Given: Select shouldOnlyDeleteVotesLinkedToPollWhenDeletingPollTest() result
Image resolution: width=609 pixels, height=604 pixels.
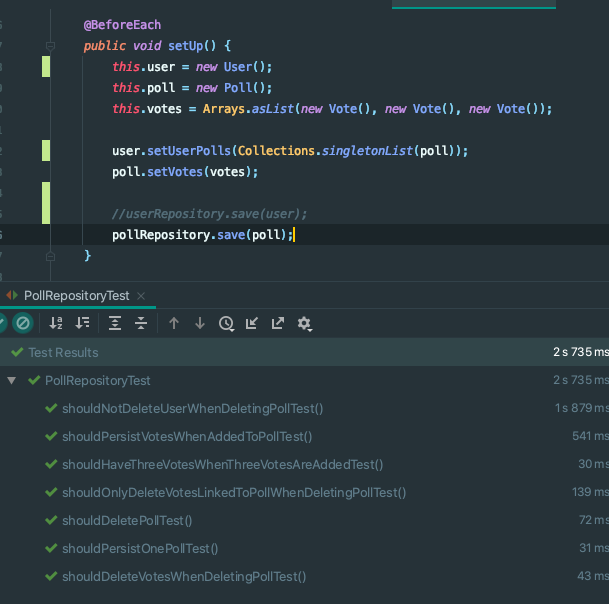Looking at the screenshot, I should pos(304,492).
